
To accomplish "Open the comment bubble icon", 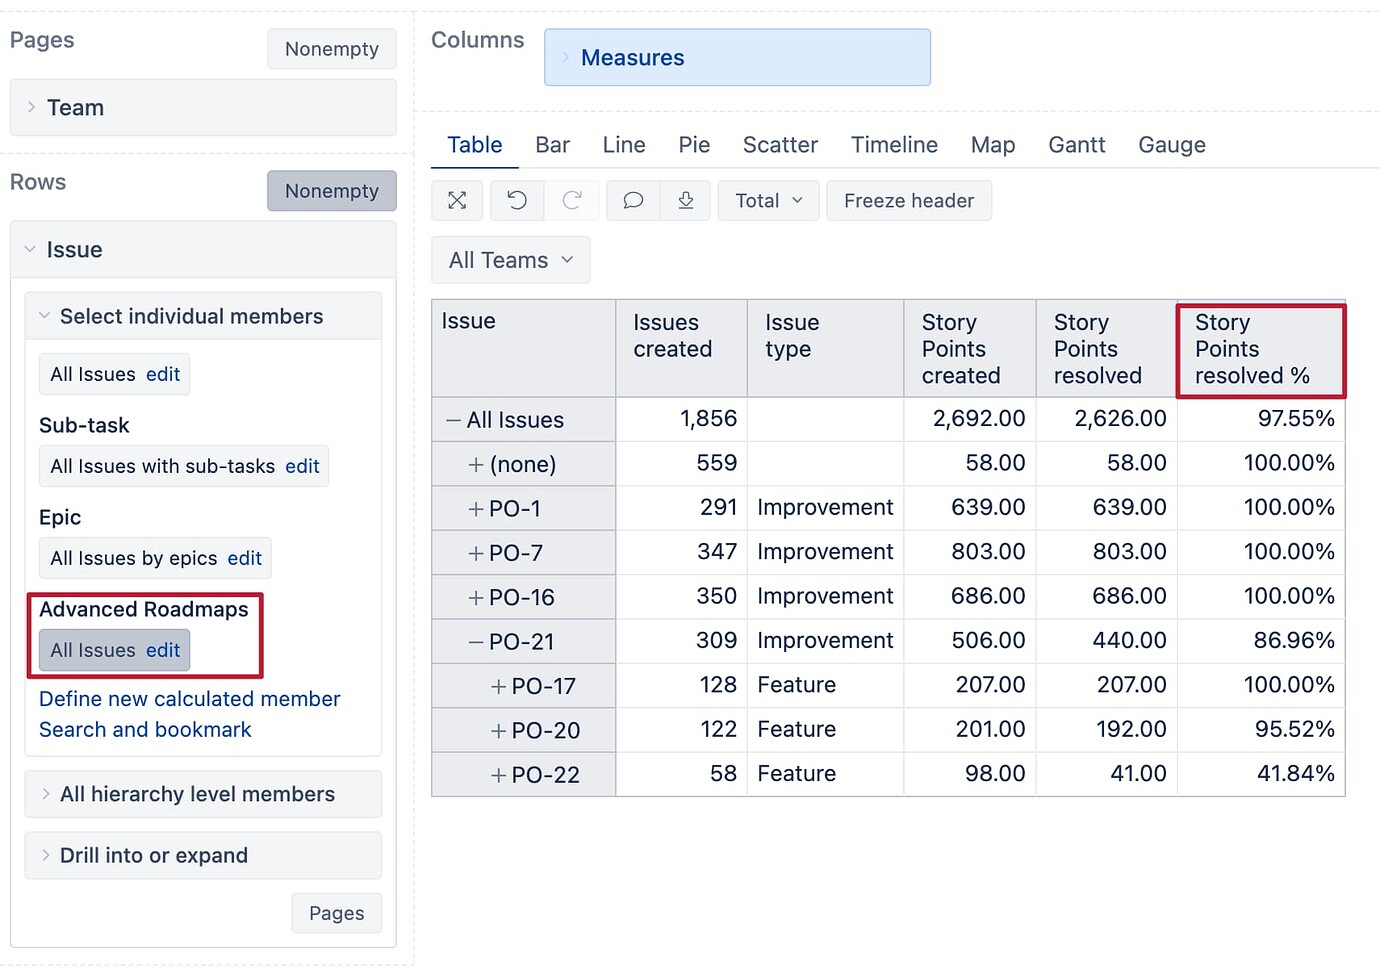I will pos(633,201).
